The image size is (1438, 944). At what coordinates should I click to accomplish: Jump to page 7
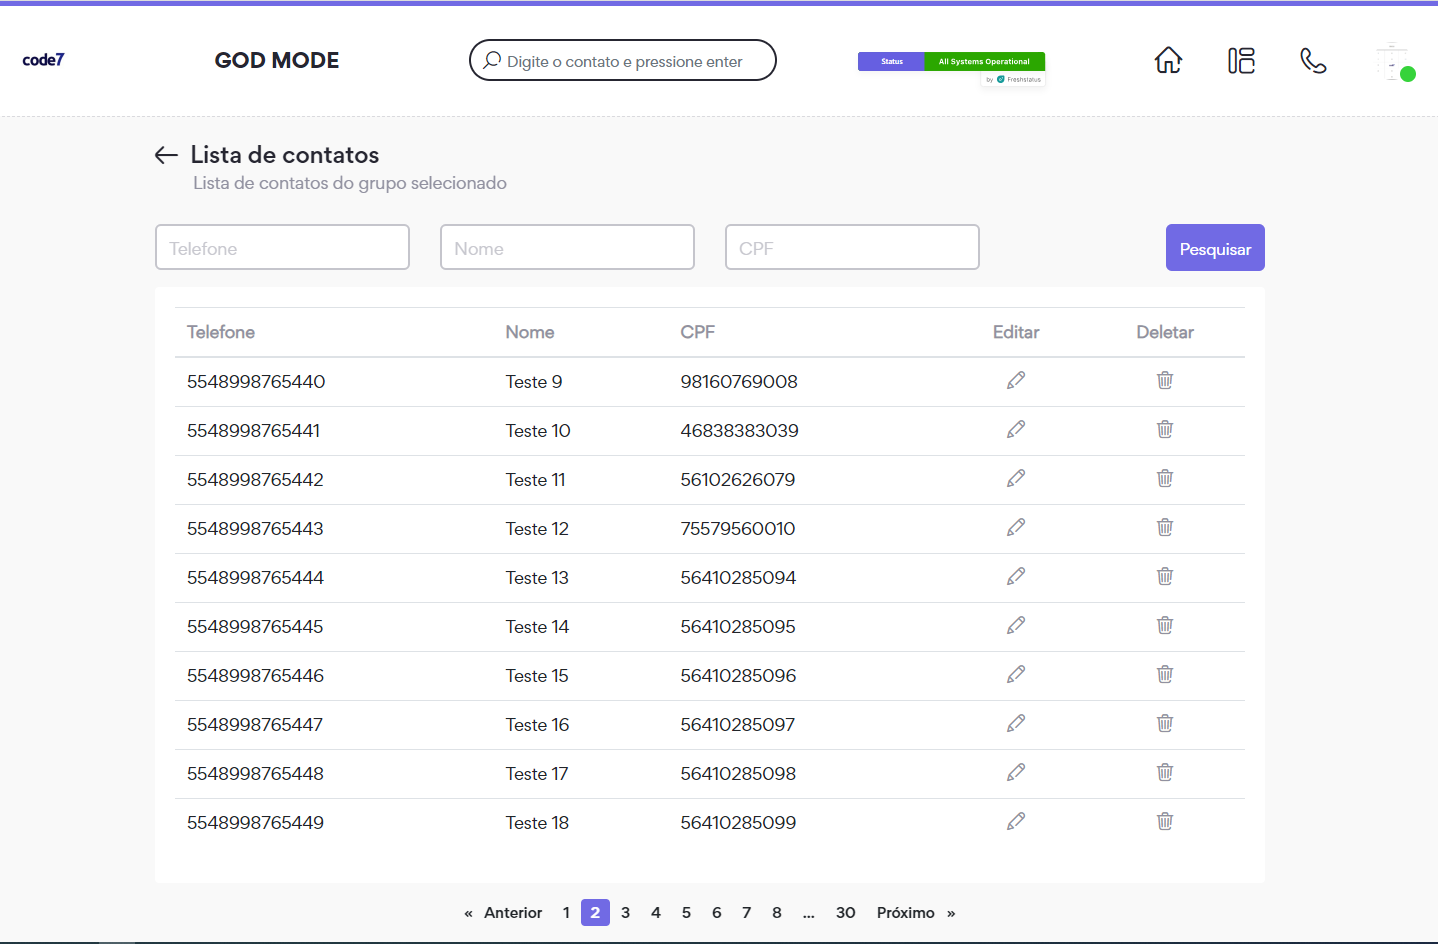point(746,913)
